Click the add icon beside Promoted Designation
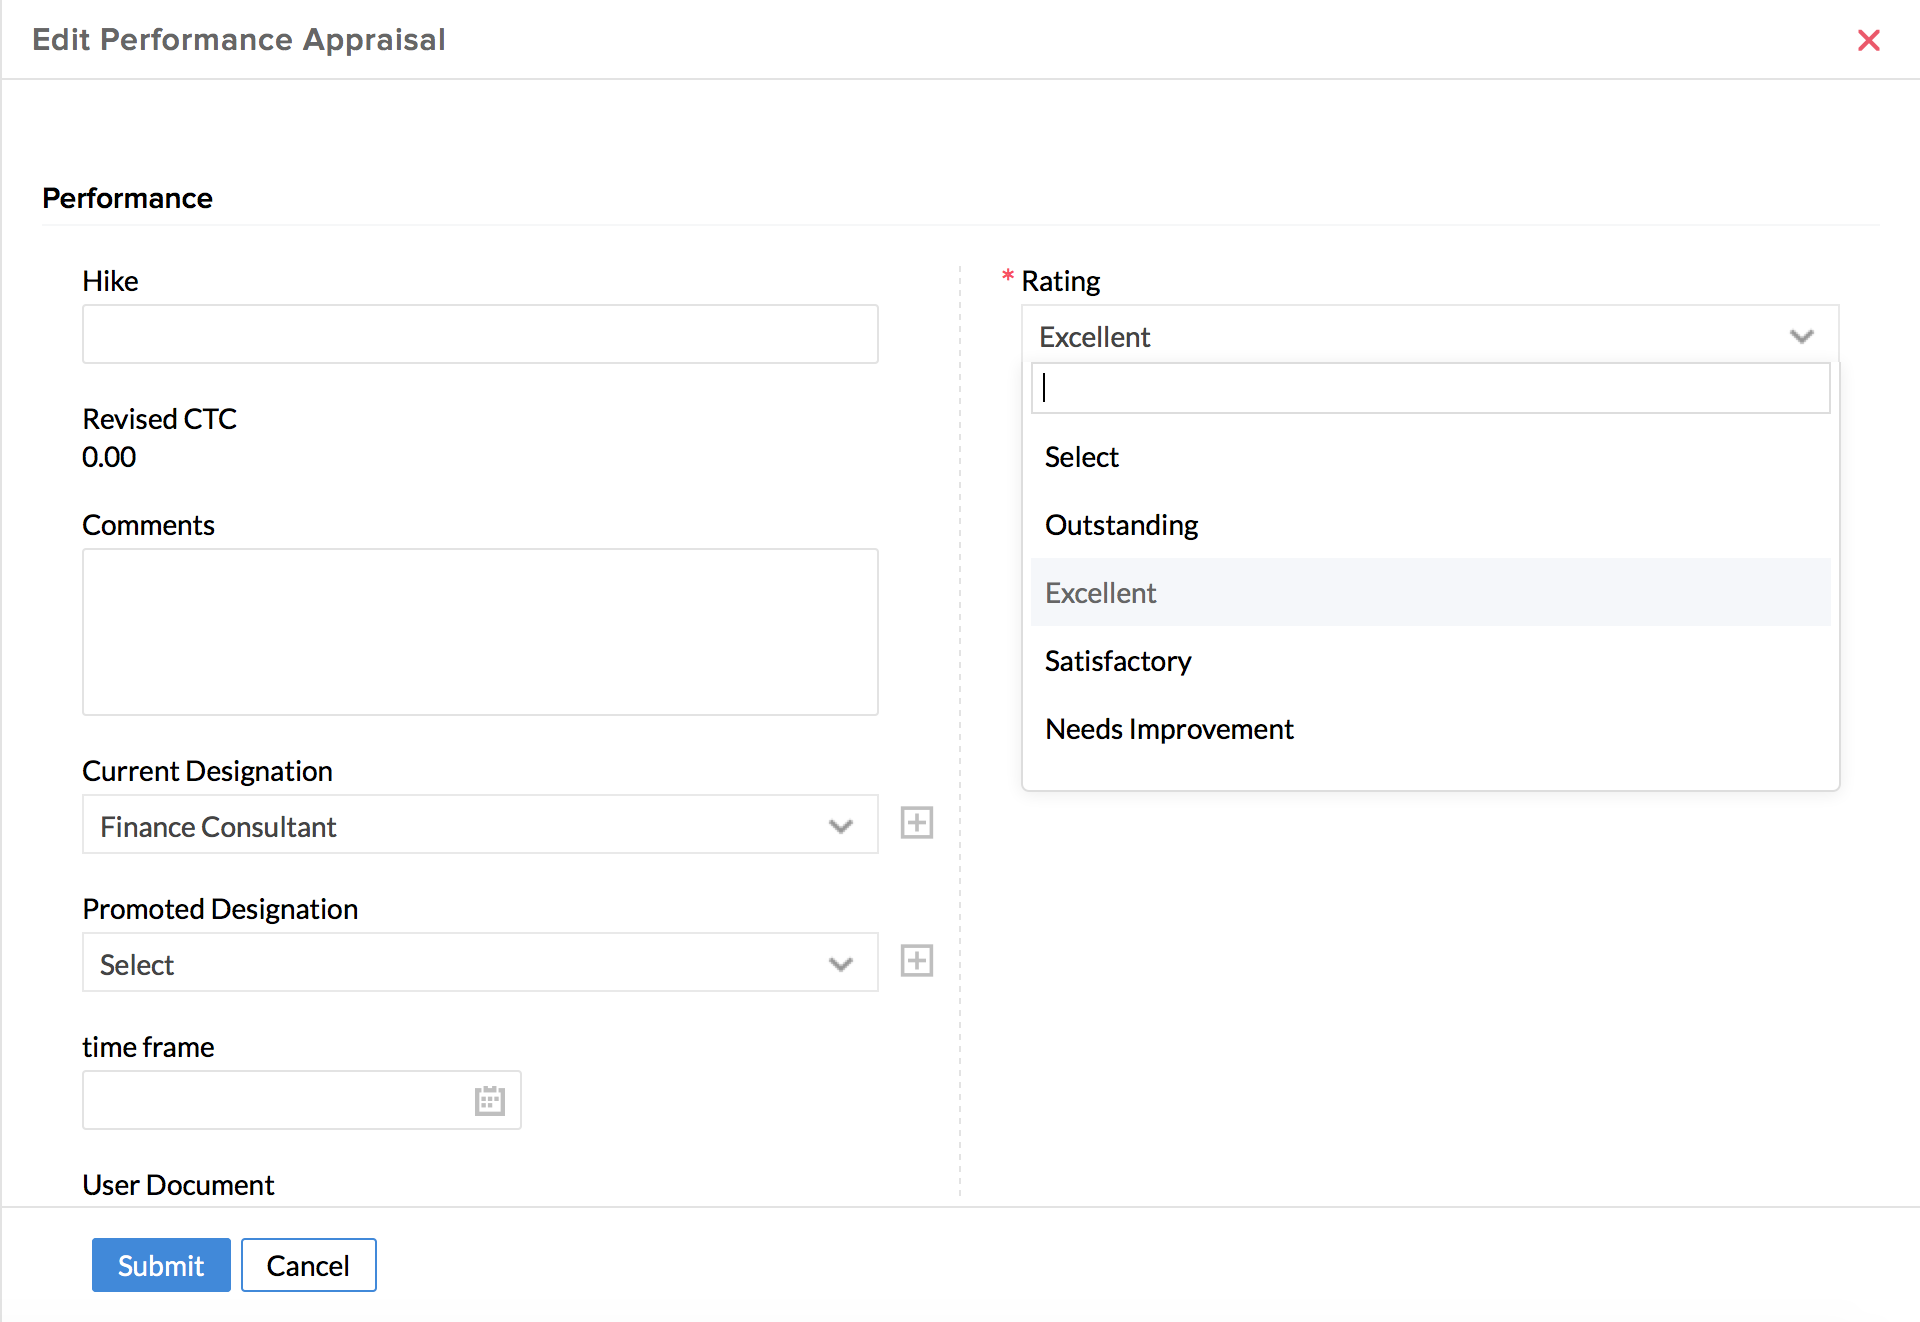The height and width of the screenshot is (1322, 1920). 916,961
